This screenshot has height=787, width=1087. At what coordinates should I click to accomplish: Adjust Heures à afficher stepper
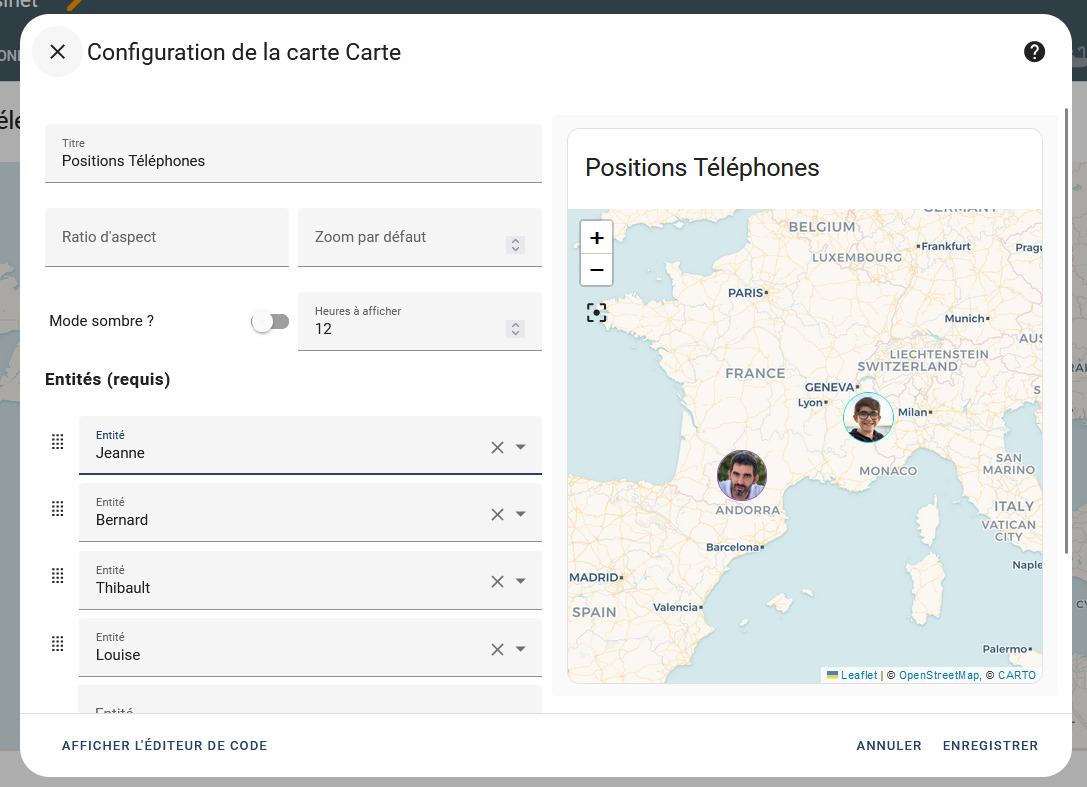[x=515, y=329]
